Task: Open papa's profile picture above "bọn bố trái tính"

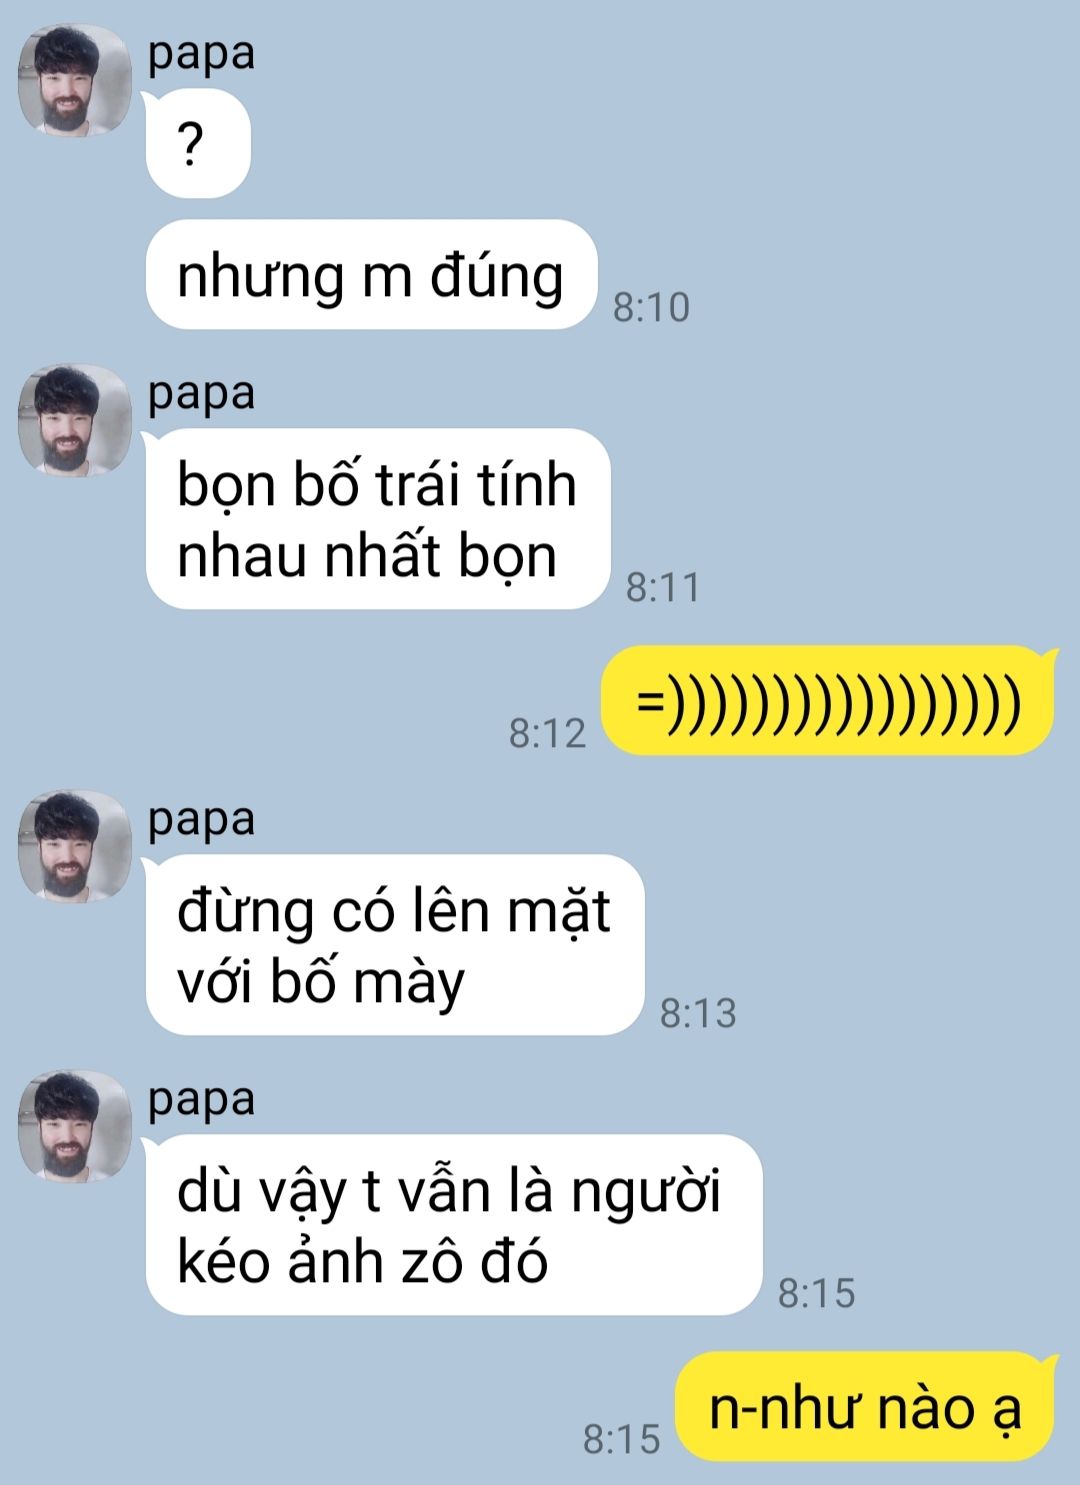Action: coord(75,420)
